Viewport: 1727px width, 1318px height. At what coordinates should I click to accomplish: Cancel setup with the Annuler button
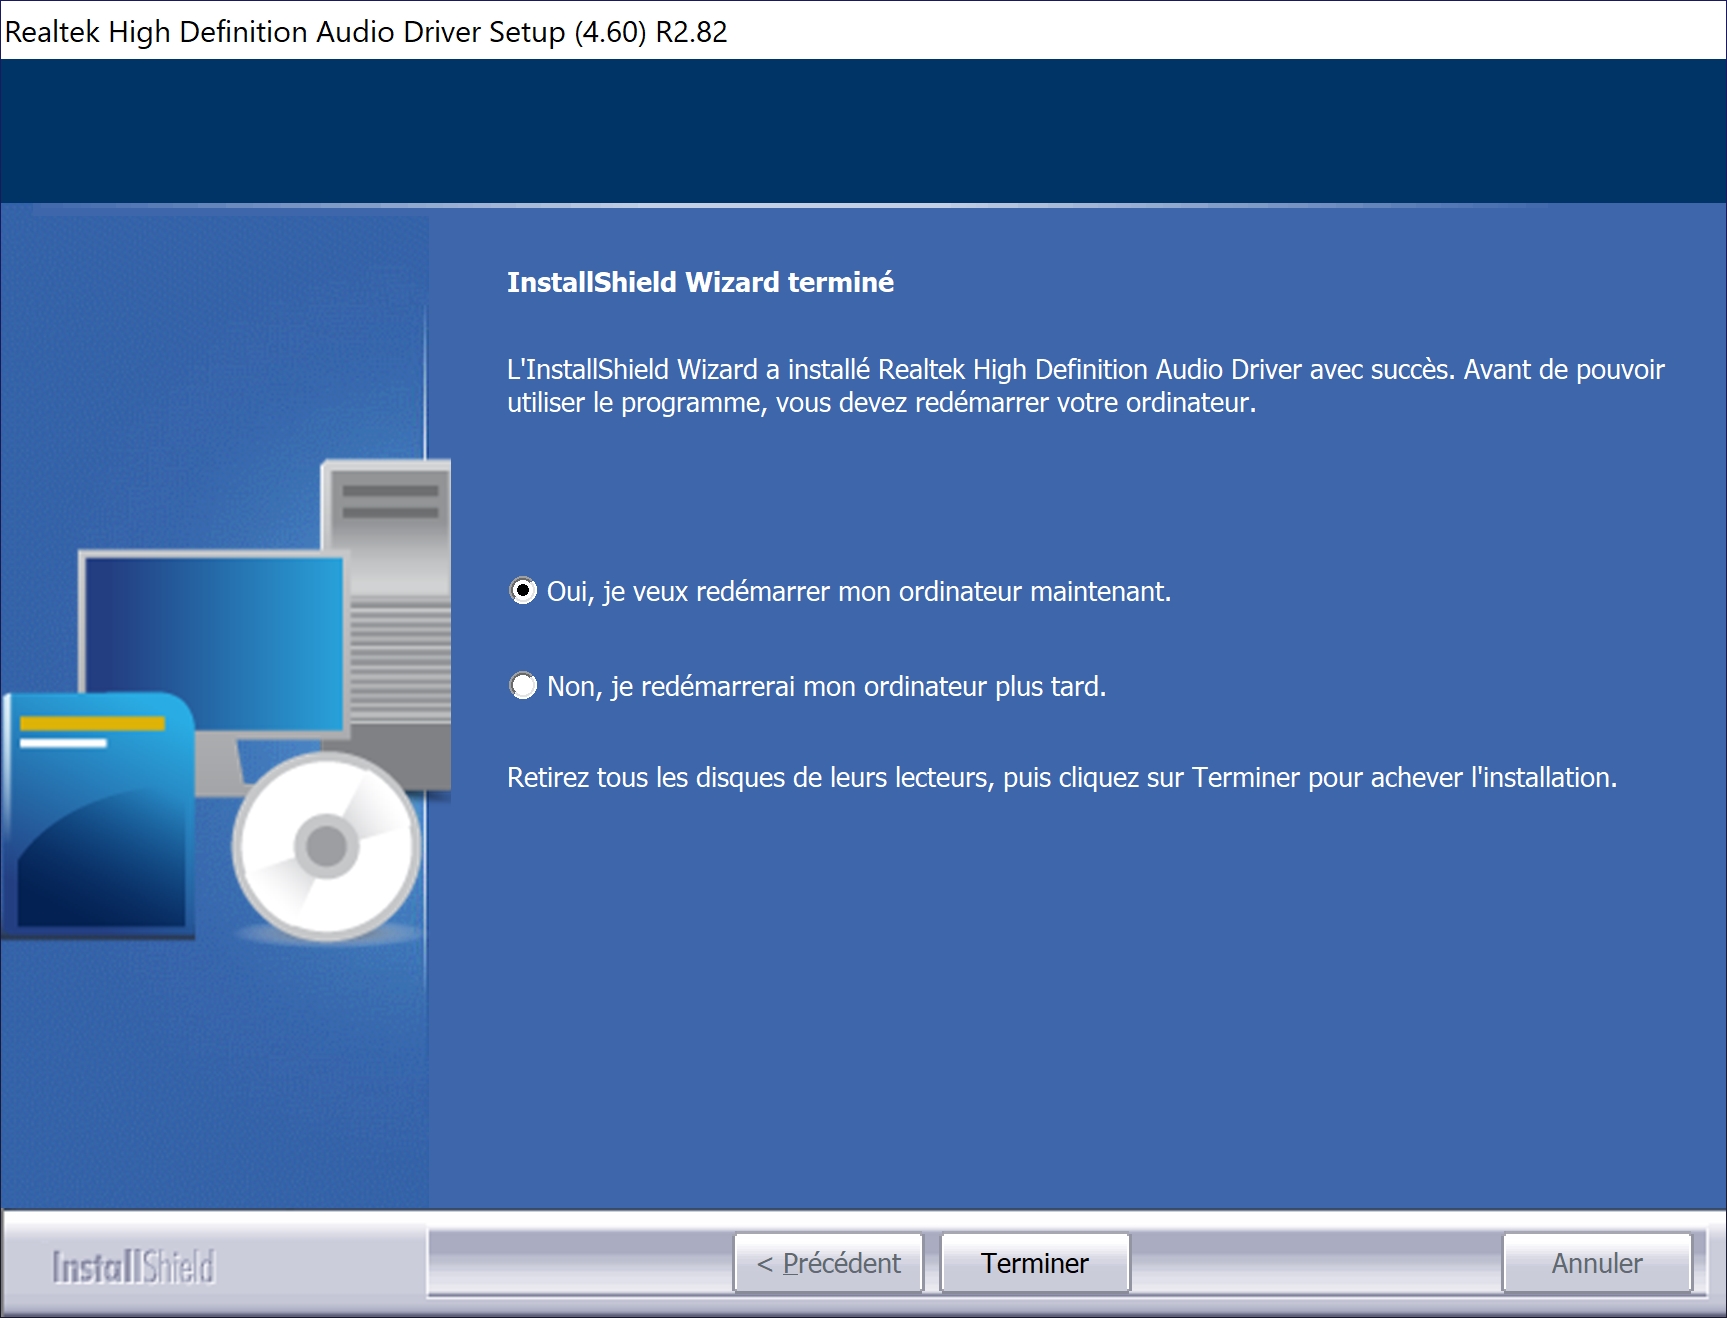click(1597, 1263)
